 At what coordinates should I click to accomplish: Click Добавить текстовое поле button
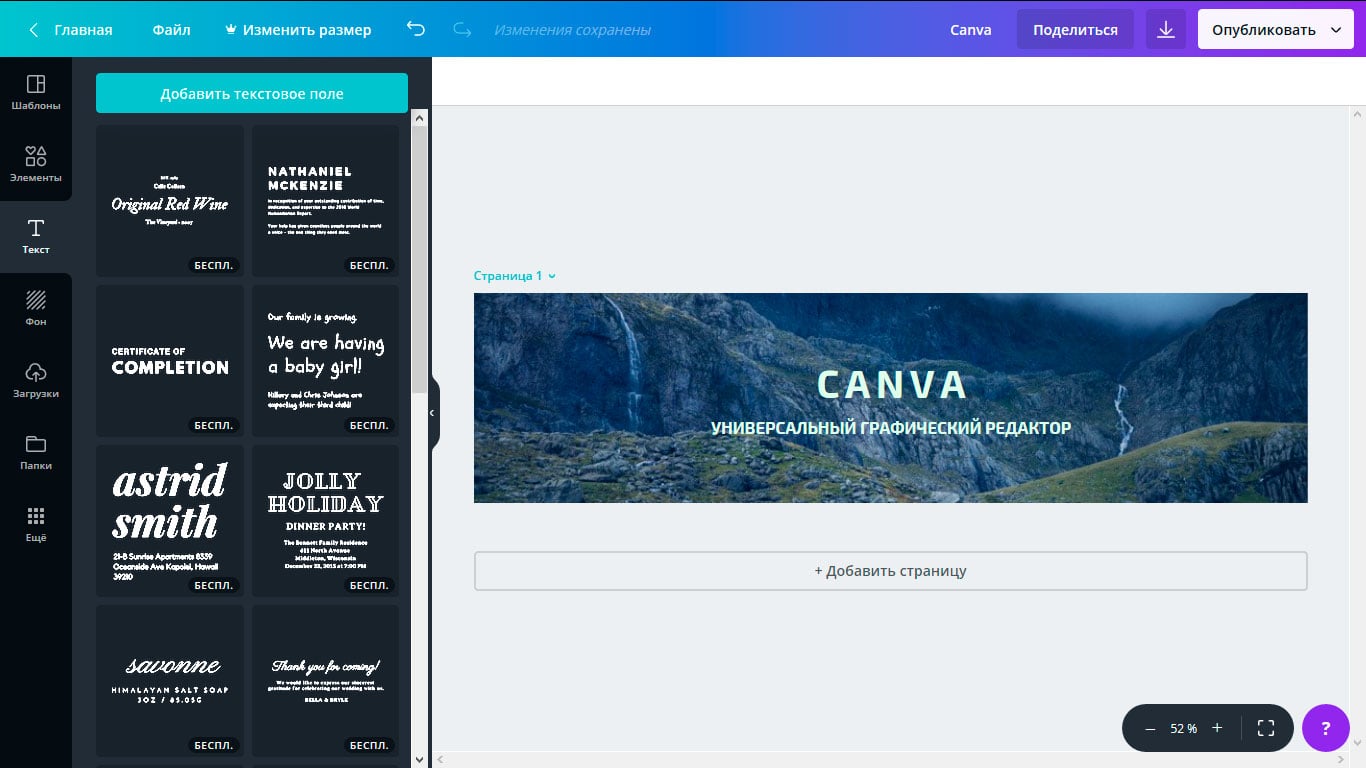251,94
